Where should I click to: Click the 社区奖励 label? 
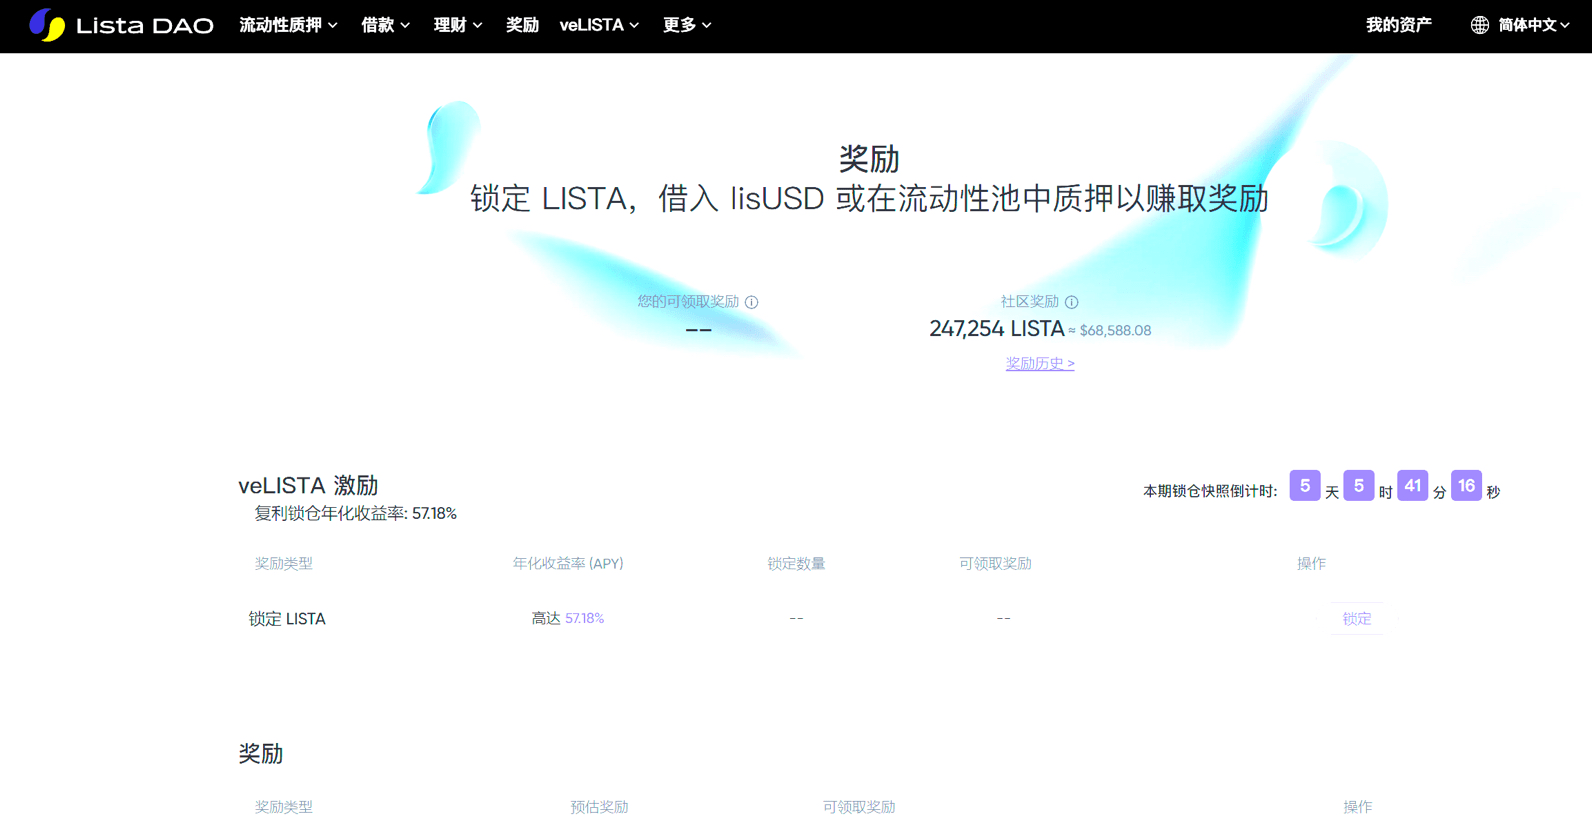click(1030, 302)
